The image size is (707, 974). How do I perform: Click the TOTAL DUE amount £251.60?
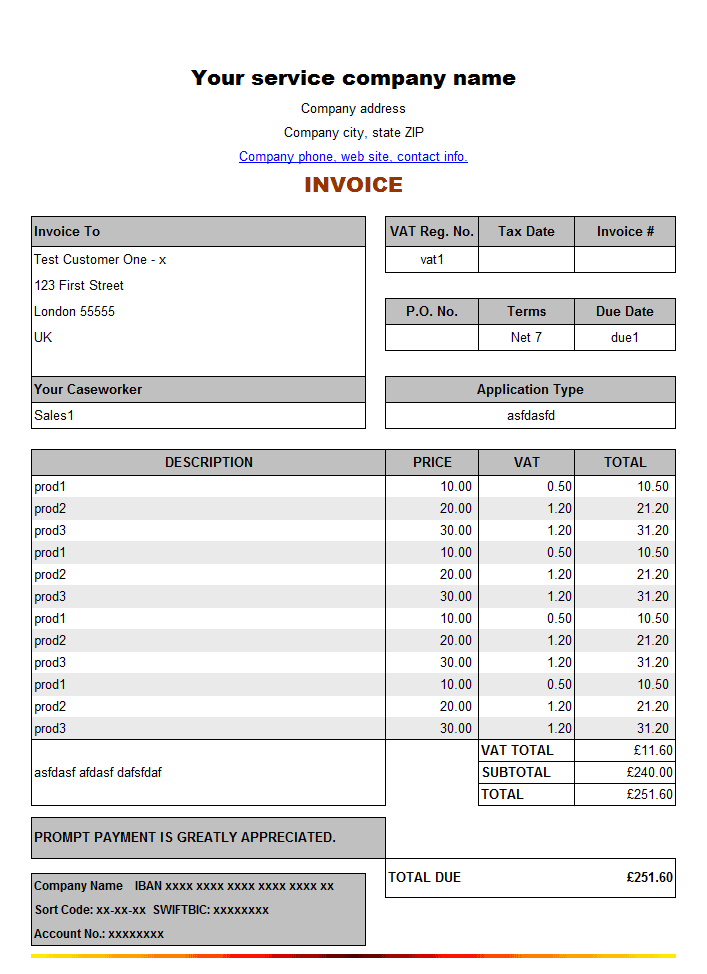click(x=649, y=878)
